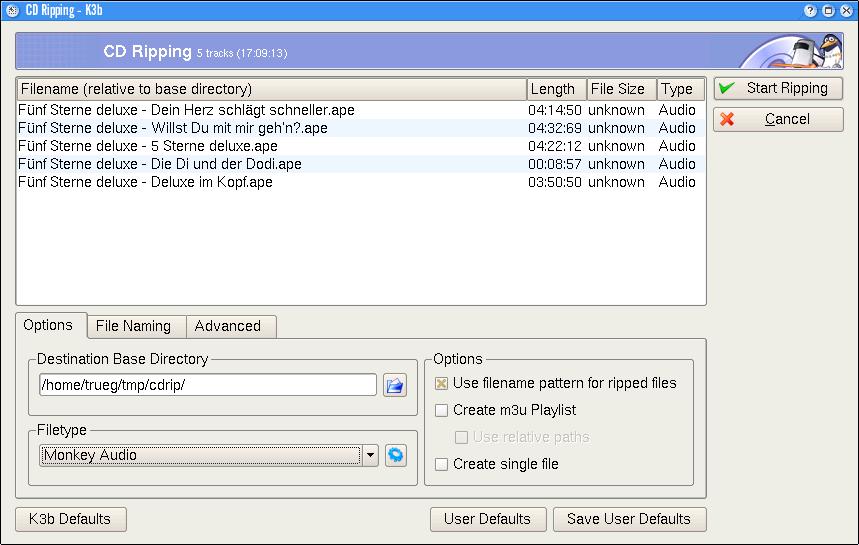
Task: Sort tracks by Length column header
Action: (557, 89)
